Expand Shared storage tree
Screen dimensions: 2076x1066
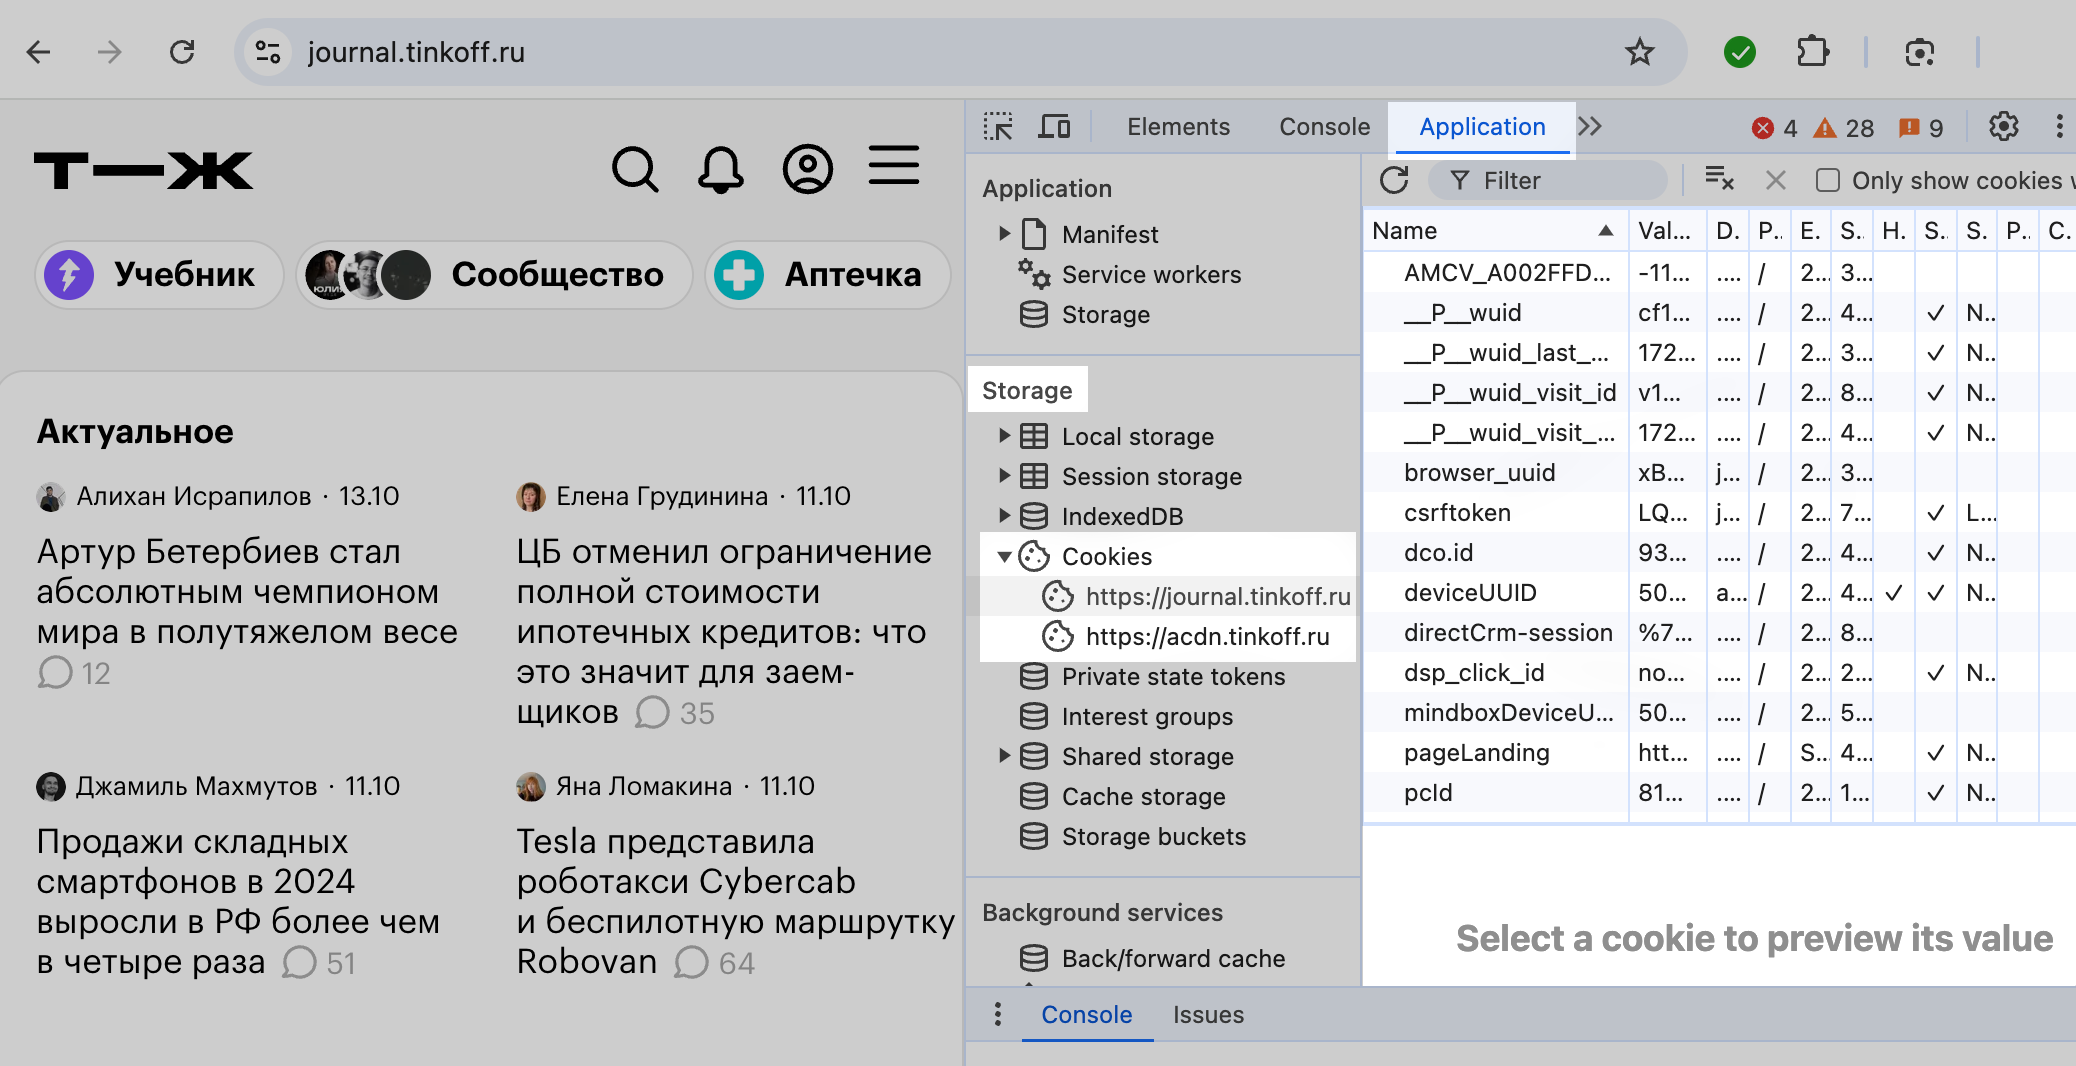[1005, 756]
